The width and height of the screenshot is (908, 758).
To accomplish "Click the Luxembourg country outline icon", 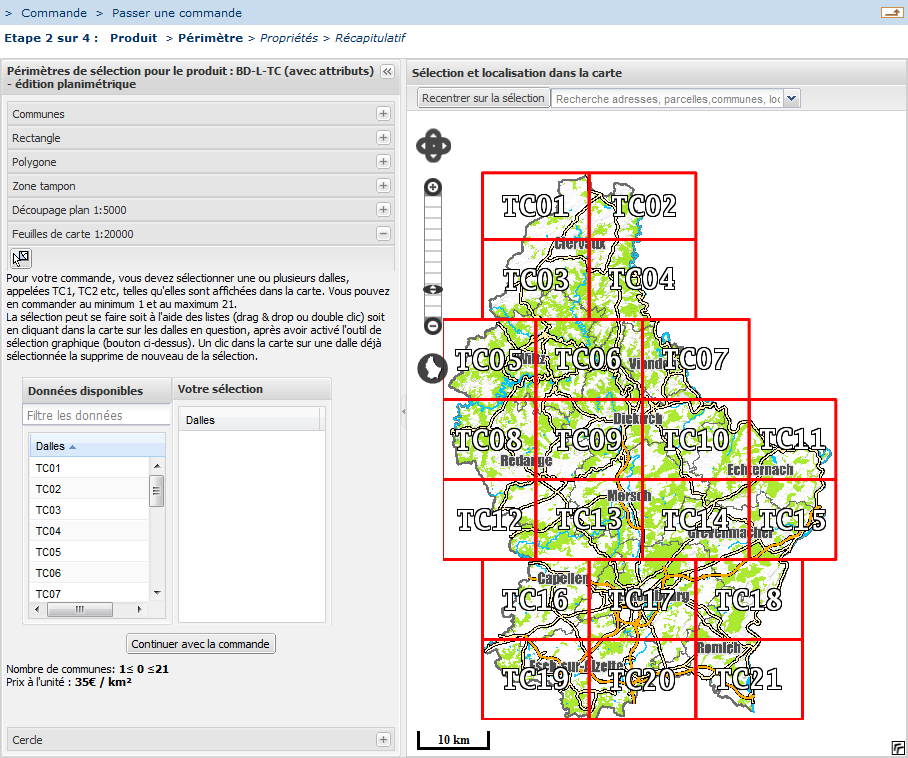I will [433, 368].
